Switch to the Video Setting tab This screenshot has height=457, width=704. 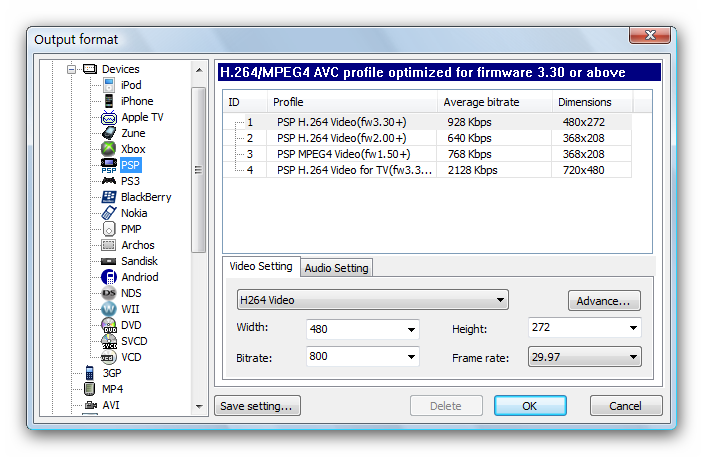pos(261,266)
